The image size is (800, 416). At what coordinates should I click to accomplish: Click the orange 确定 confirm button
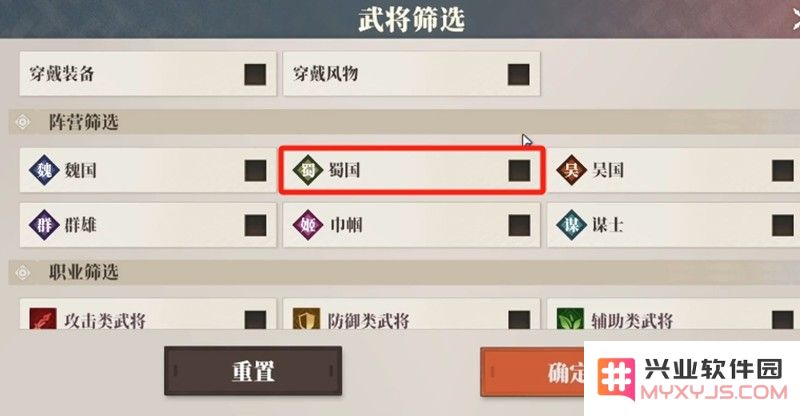pyautogui.click(x=532, y=372)
